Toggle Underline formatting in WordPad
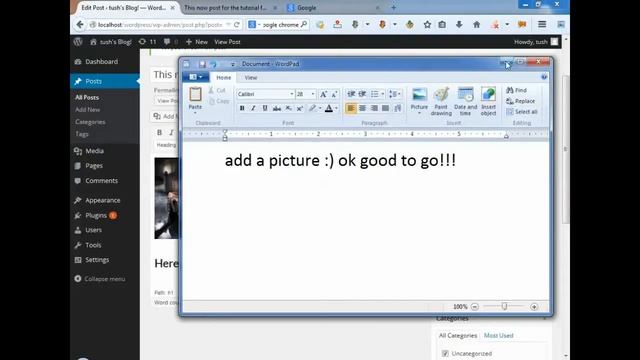 tap(264, 108)
